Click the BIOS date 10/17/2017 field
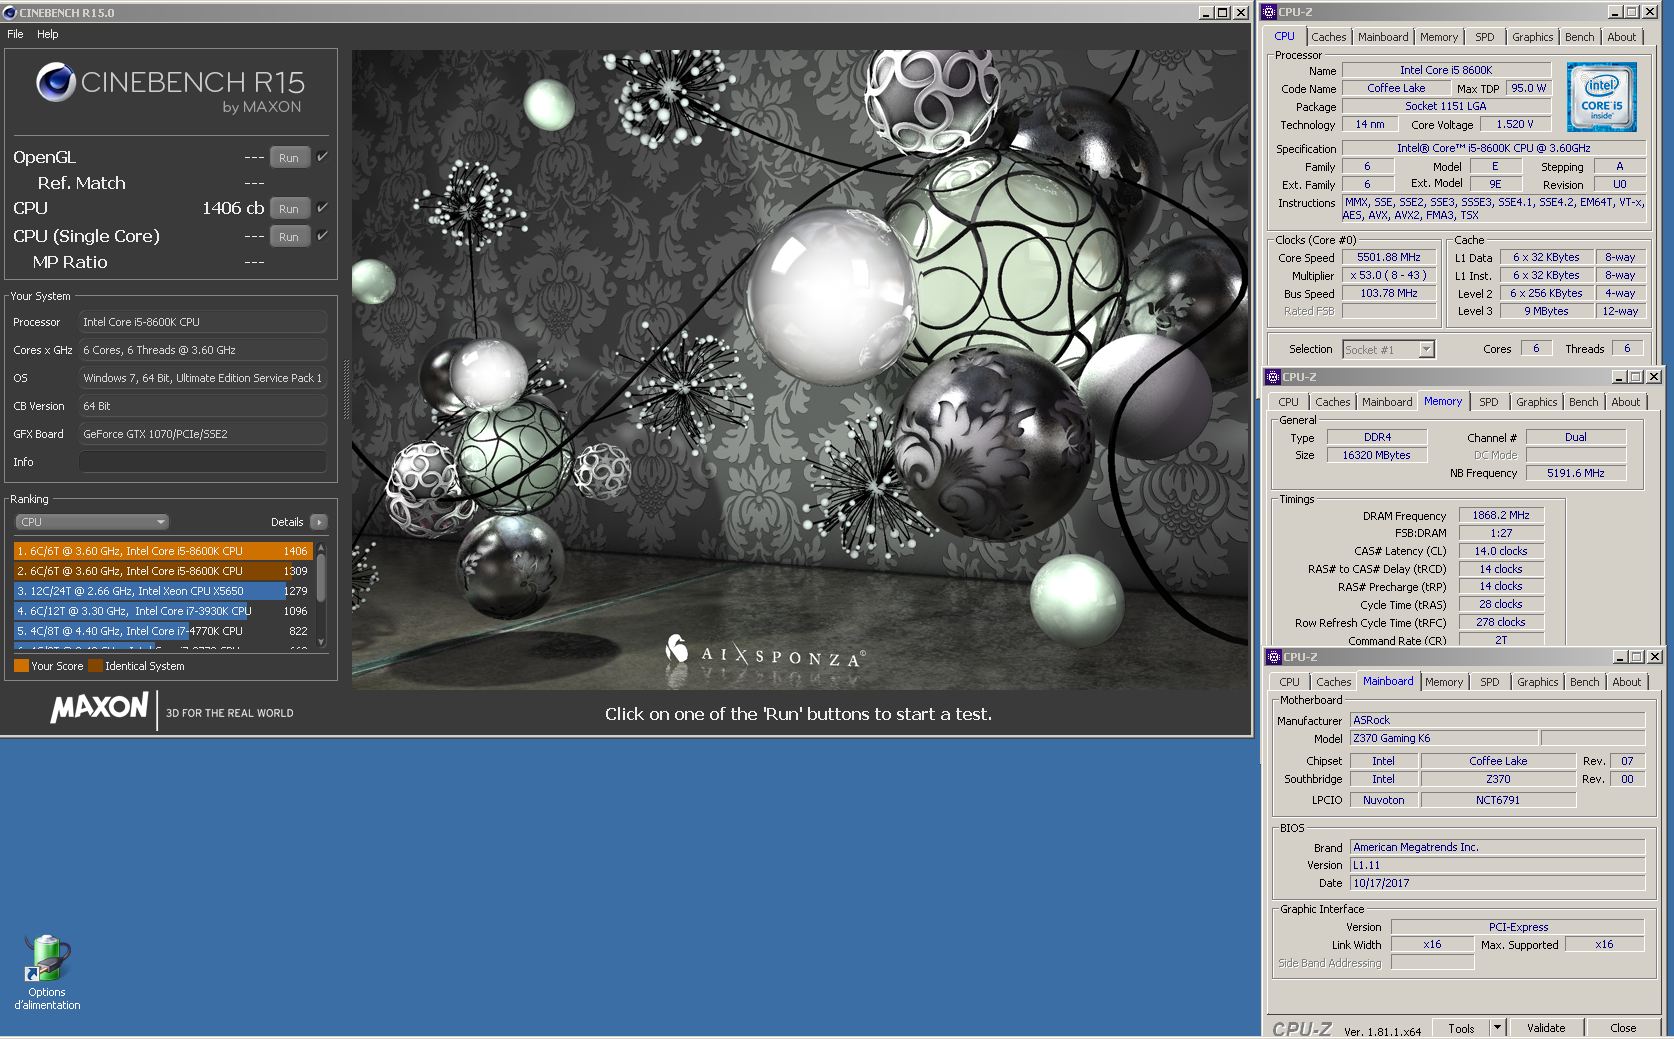 1497,883
